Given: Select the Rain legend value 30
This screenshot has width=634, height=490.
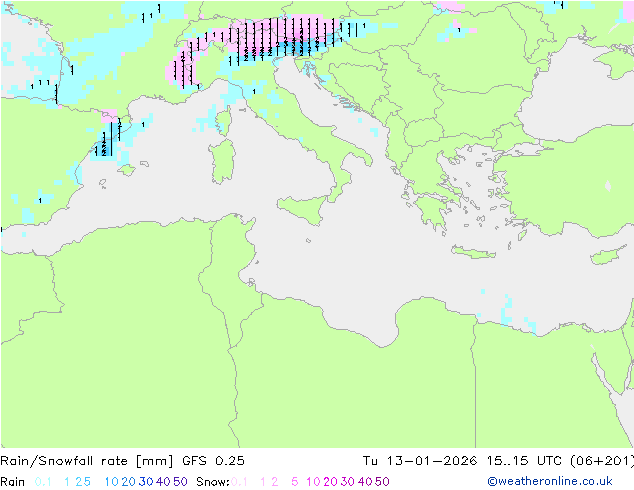Looking at the screenshot, I should [146, 482].
